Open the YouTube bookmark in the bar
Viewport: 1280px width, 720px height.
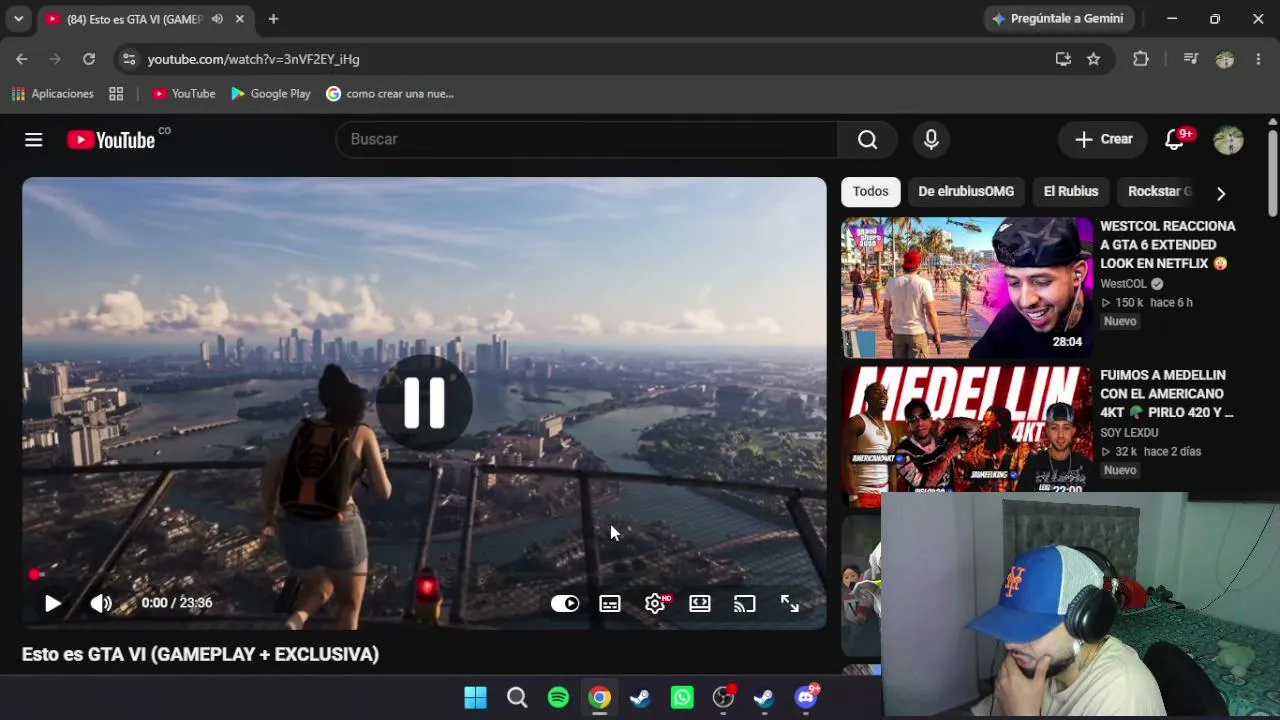click(184, 94)
